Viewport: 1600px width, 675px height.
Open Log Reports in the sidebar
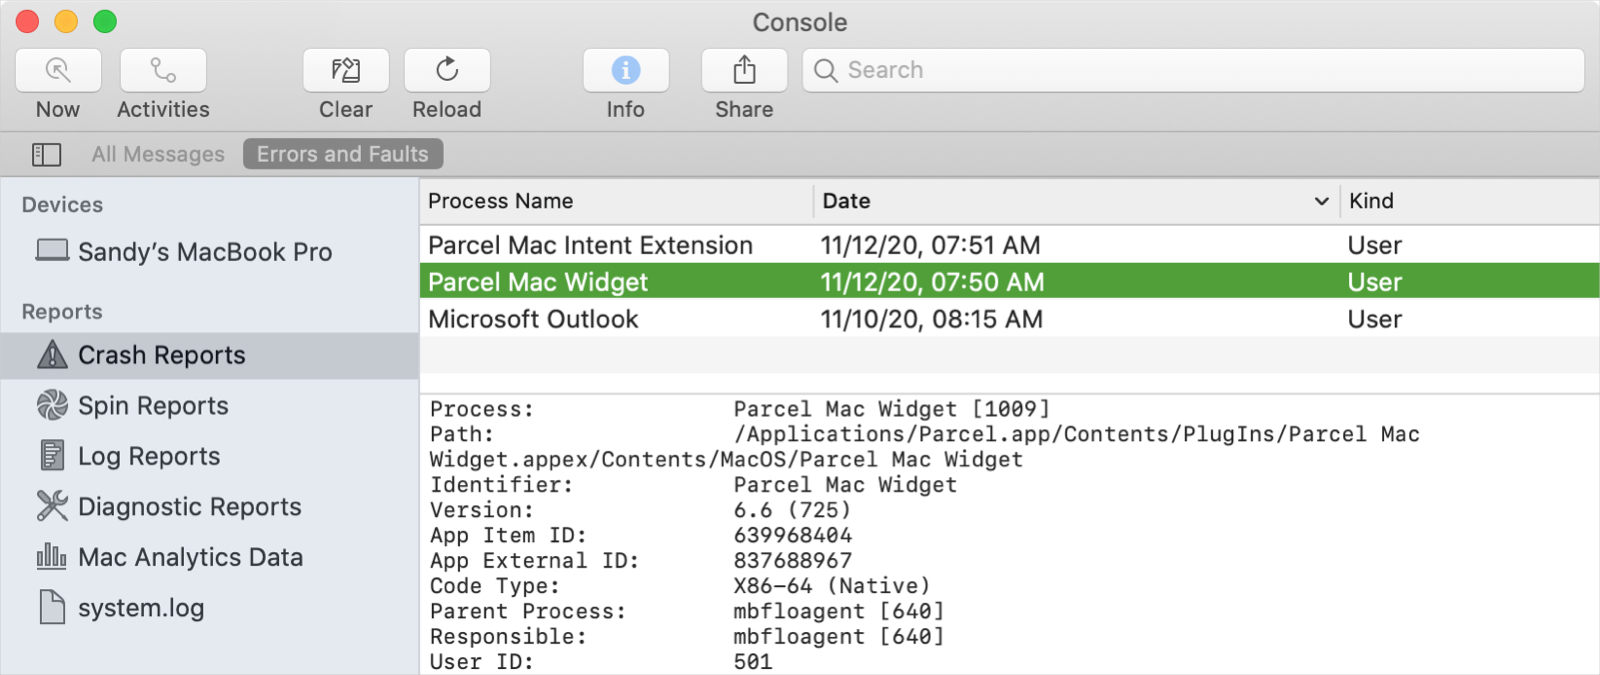(209, 456)
